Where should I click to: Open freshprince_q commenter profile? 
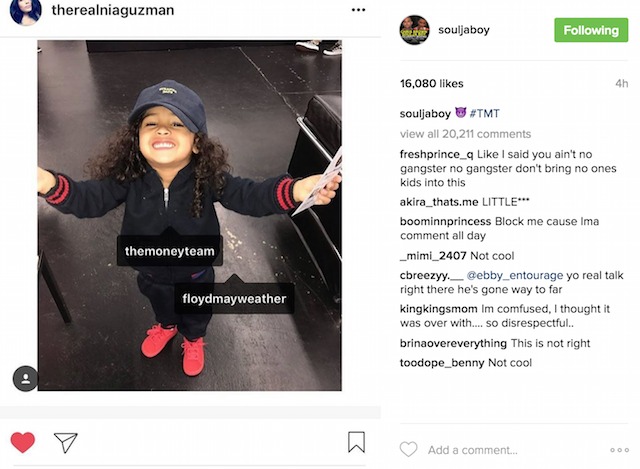436,154
